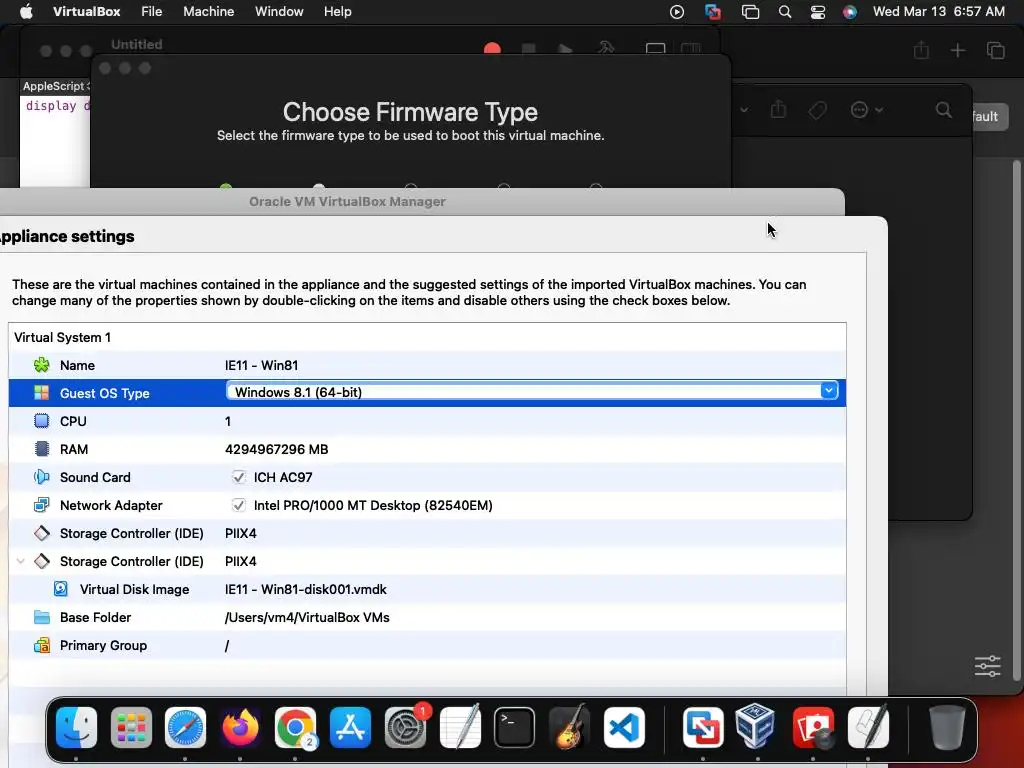Click the search icon in the Finder window

[x=943, y=110]
